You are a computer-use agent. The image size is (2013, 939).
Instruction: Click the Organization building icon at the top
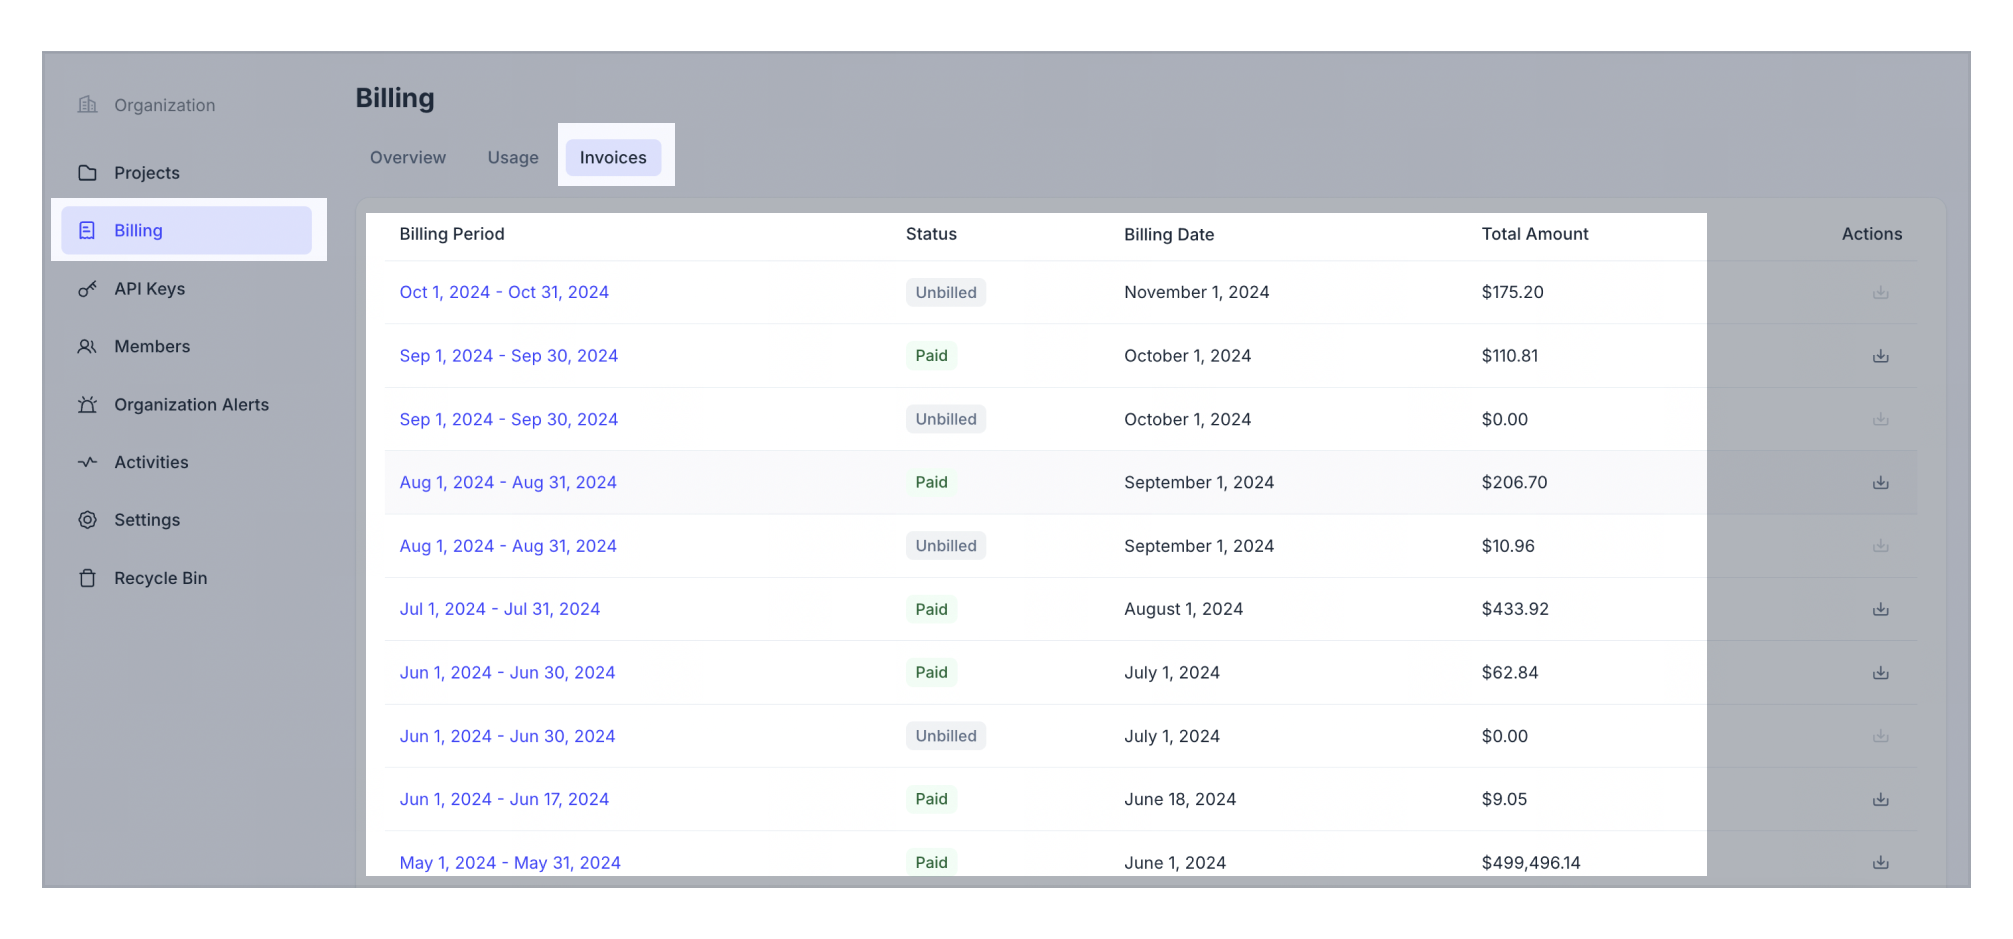pos(87,104)
